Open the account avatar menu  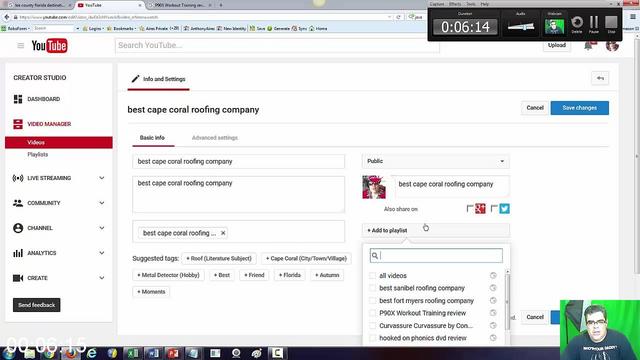coord(612,46)
